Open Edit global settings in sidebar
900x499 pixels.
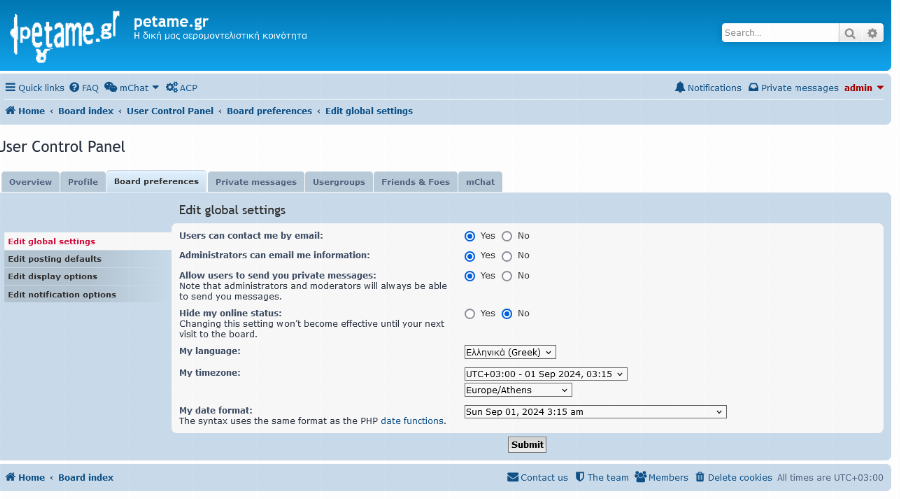pyautogui.click(x=87, y=241)
